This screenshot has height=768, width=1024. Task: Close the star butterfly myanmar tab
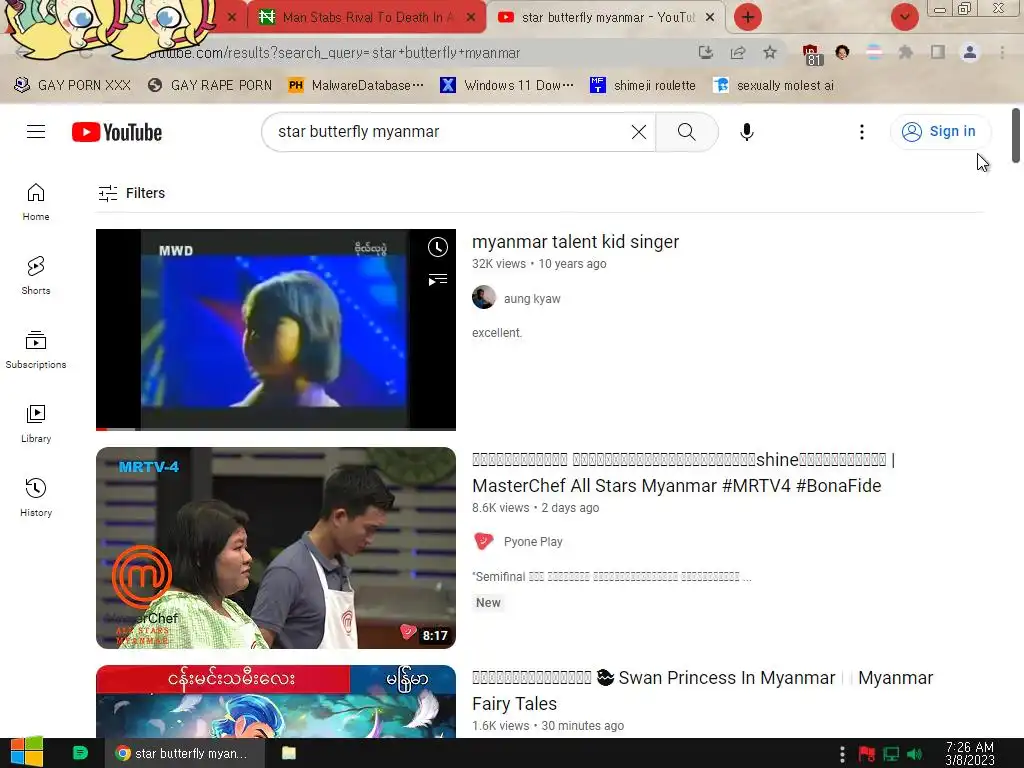point(710,18)
